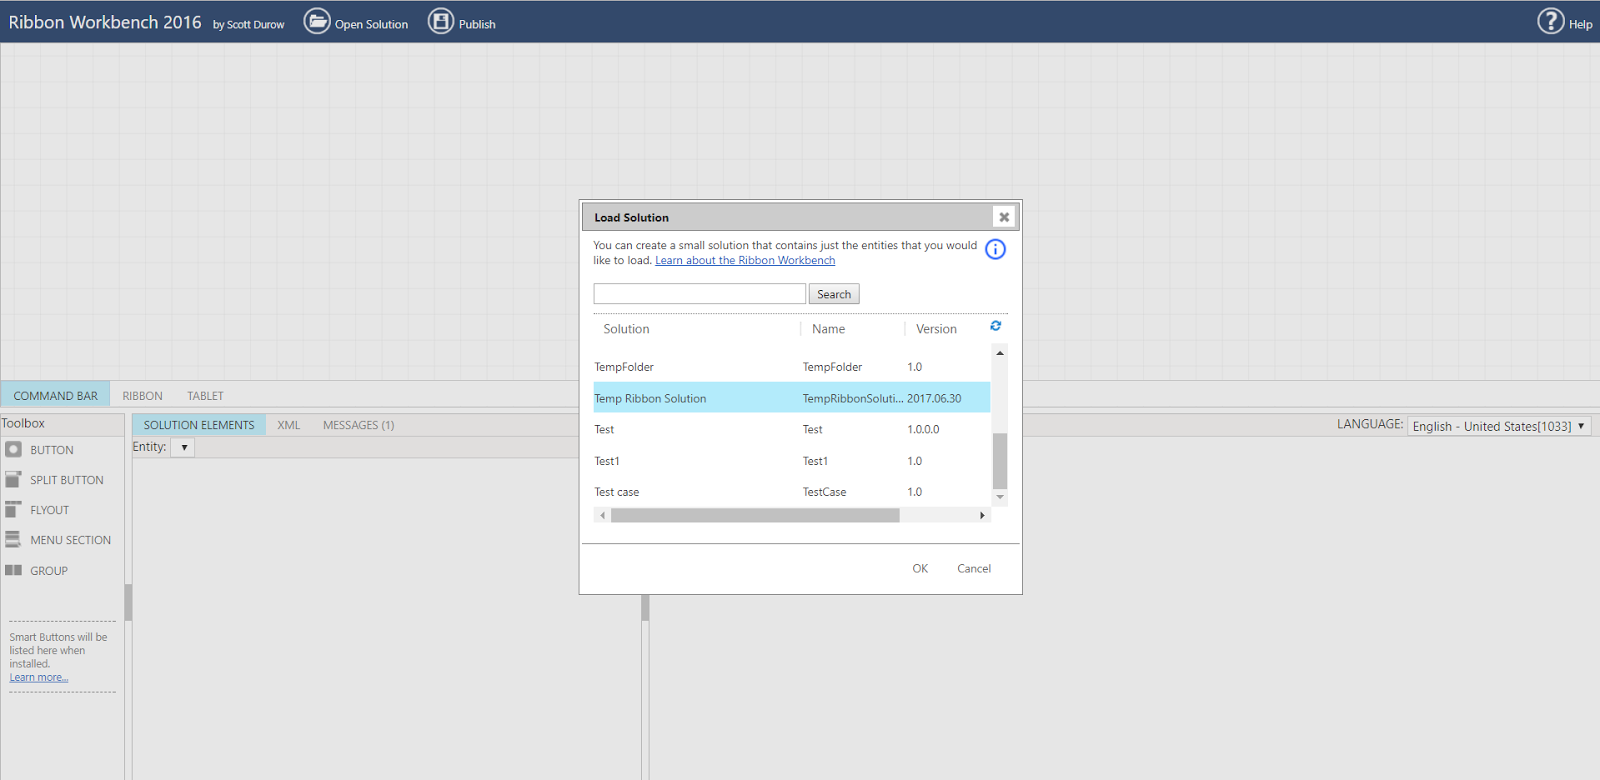This screenshot has height=780, width=1600.
Task: Select the Split Button toolbox icon
Action: [13, 479]
